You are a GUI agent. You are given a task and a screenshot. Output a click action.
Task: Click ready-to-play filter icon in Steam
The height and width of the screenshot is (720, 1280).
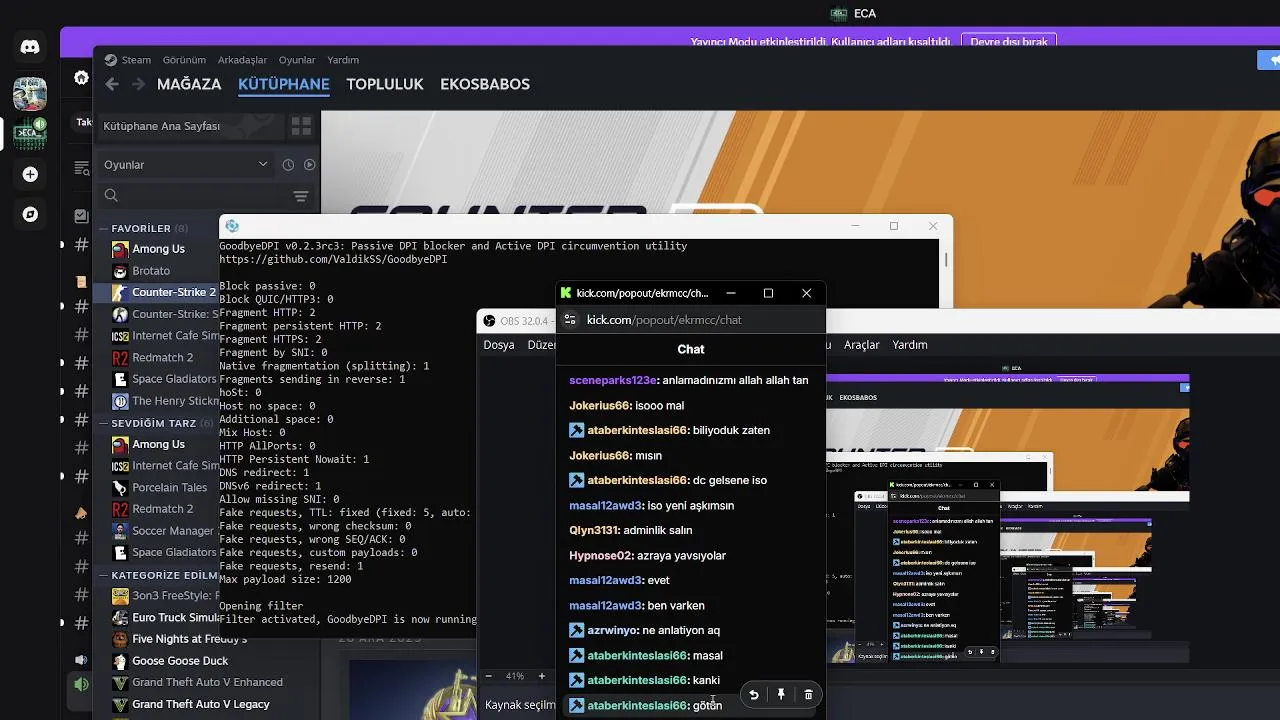click(309, 165)
